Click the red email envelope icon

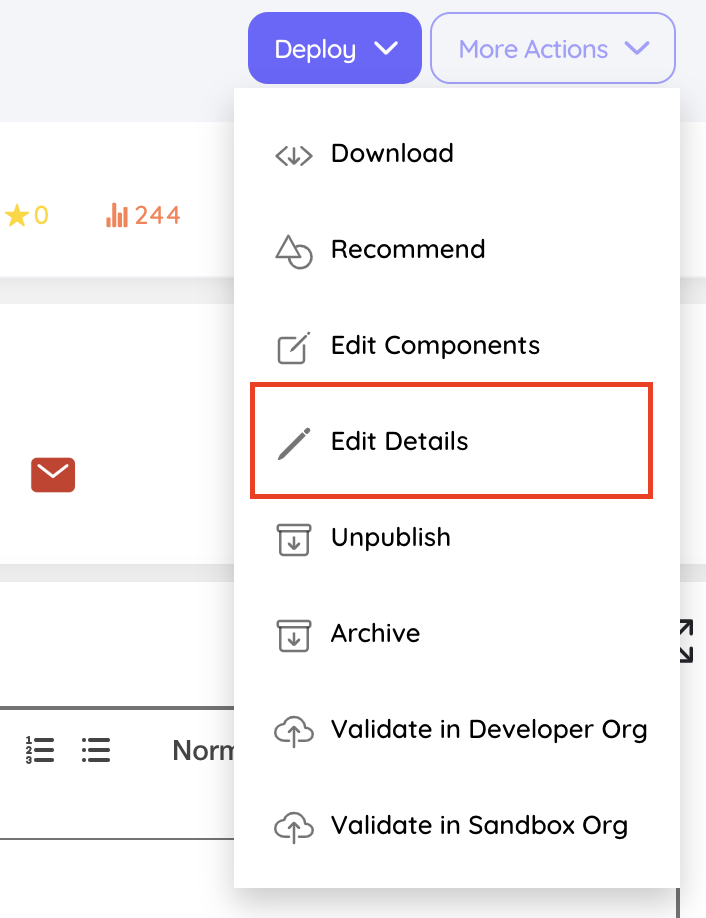(x=53, y=475)
